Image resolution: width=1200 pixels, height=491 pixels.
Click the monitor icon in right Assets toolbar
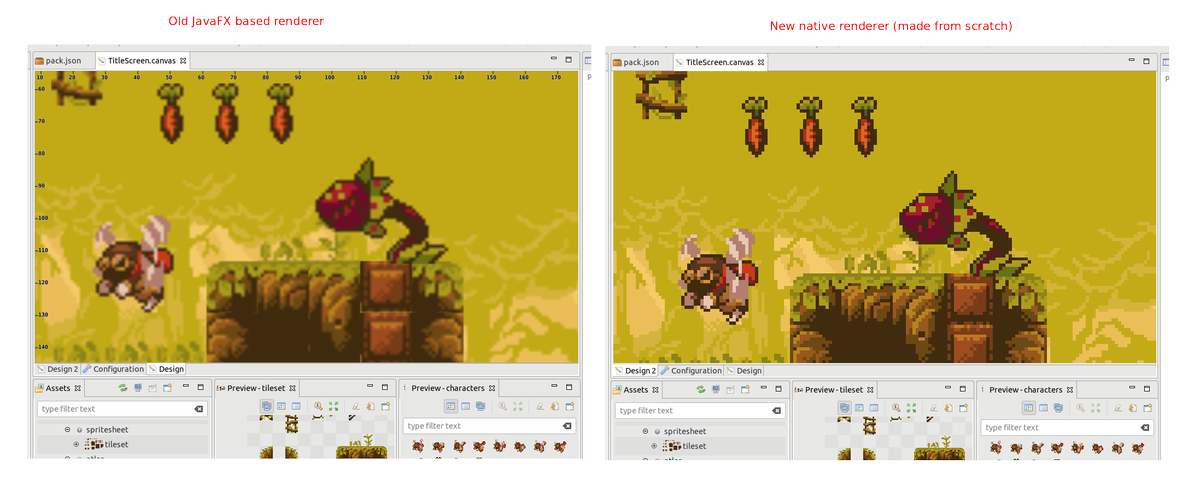(716, 389)
